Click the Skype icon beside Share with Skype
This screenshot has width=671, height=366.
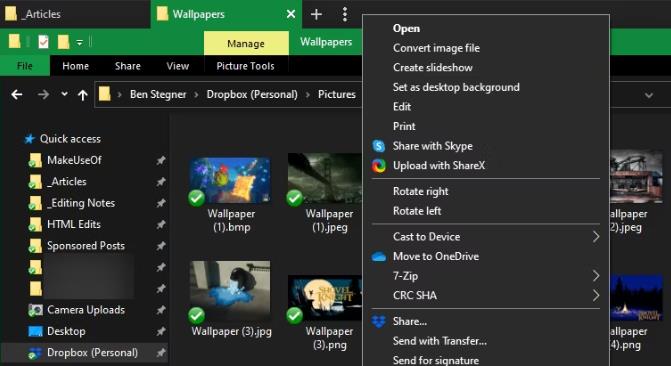pyautogui.click(x=379, y=146)
